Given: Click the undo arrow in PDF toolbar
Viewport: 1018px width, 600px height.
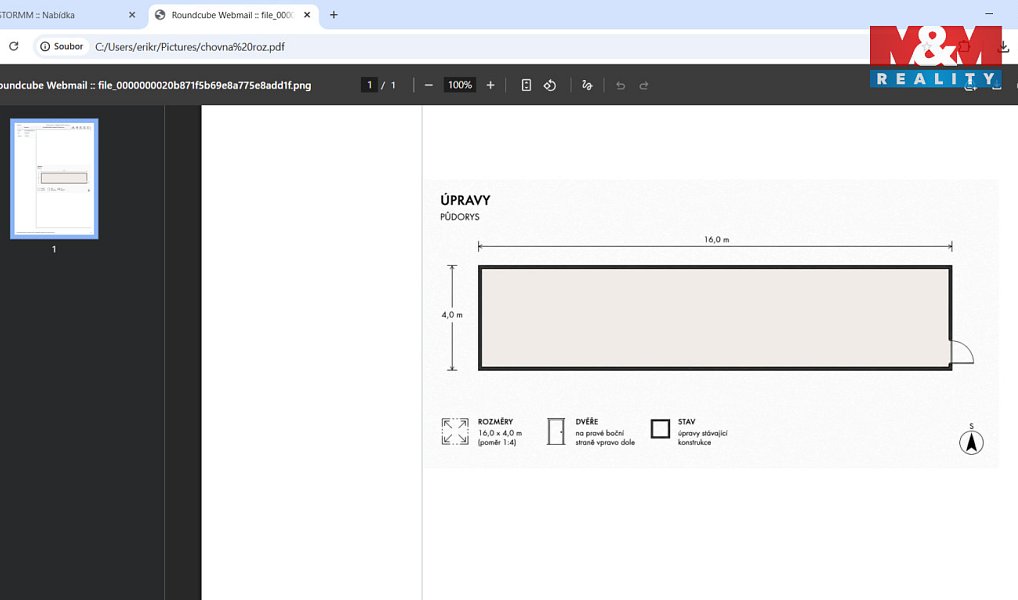Looking at the screenshot, I should (x=620, y=85).
